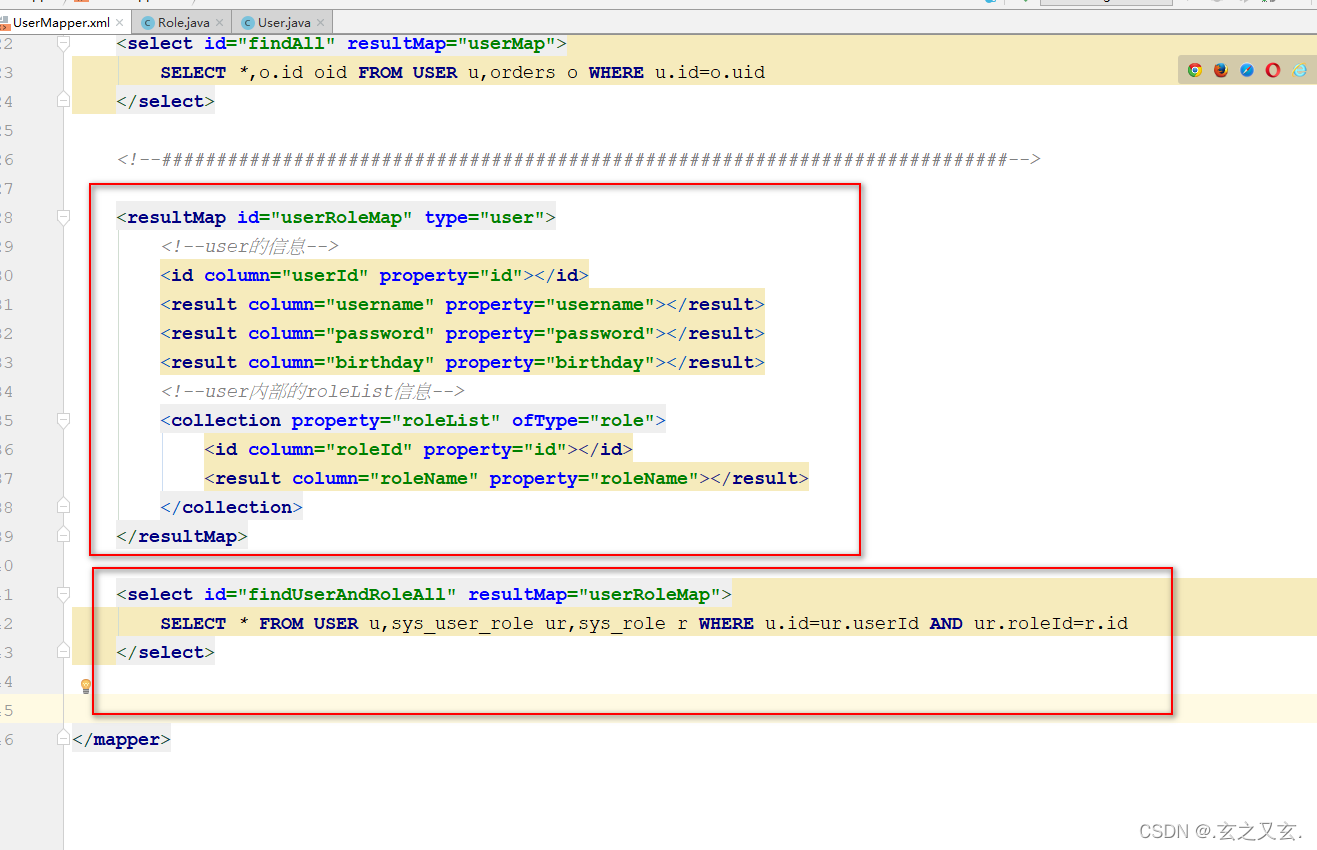The height and width of the screenshot is (850, 1317).
Task: Close the UserMapper.xml tab
Action: (120, 22)
